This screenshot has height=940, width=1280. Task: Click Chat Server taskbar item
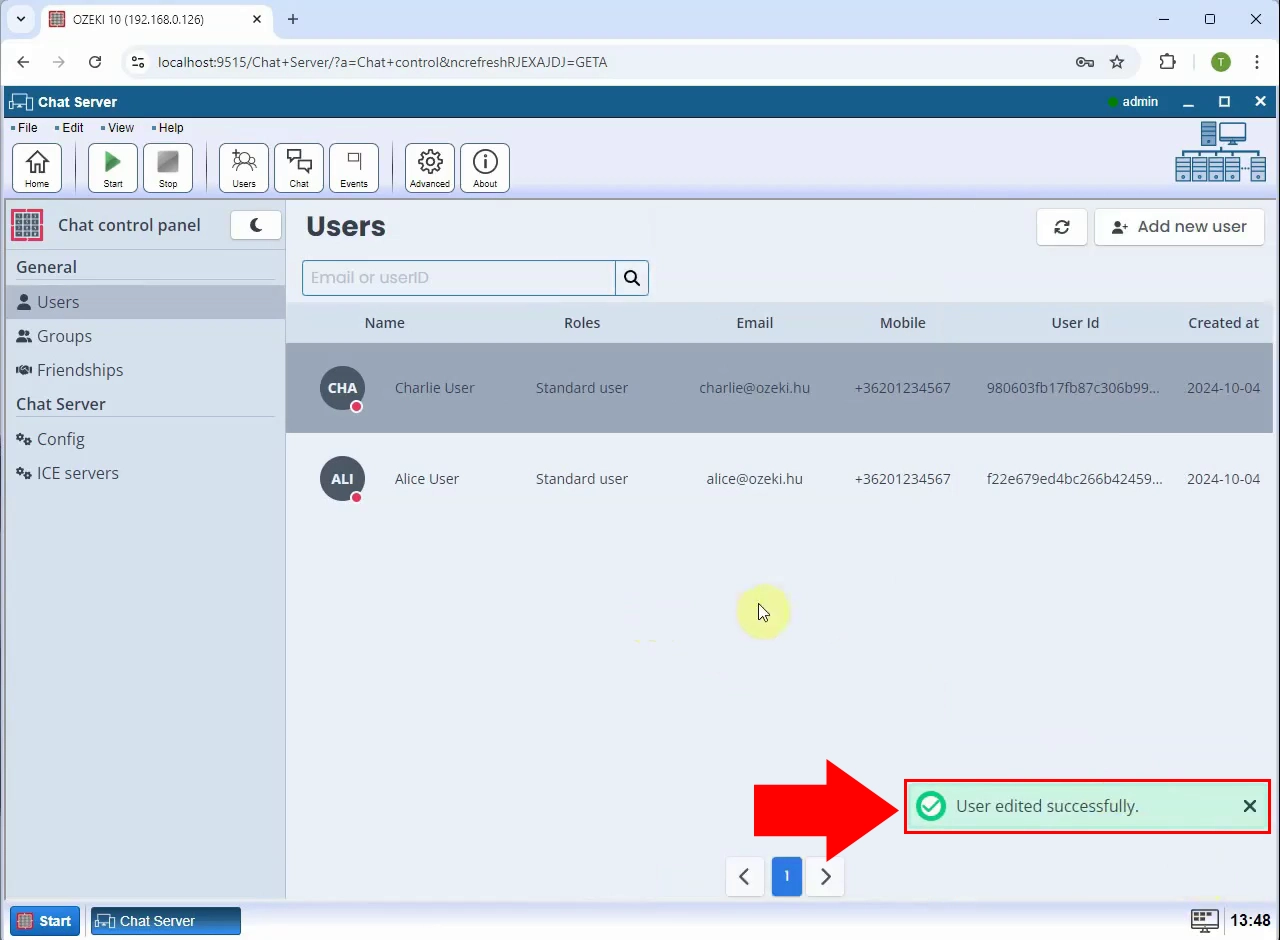166,921
